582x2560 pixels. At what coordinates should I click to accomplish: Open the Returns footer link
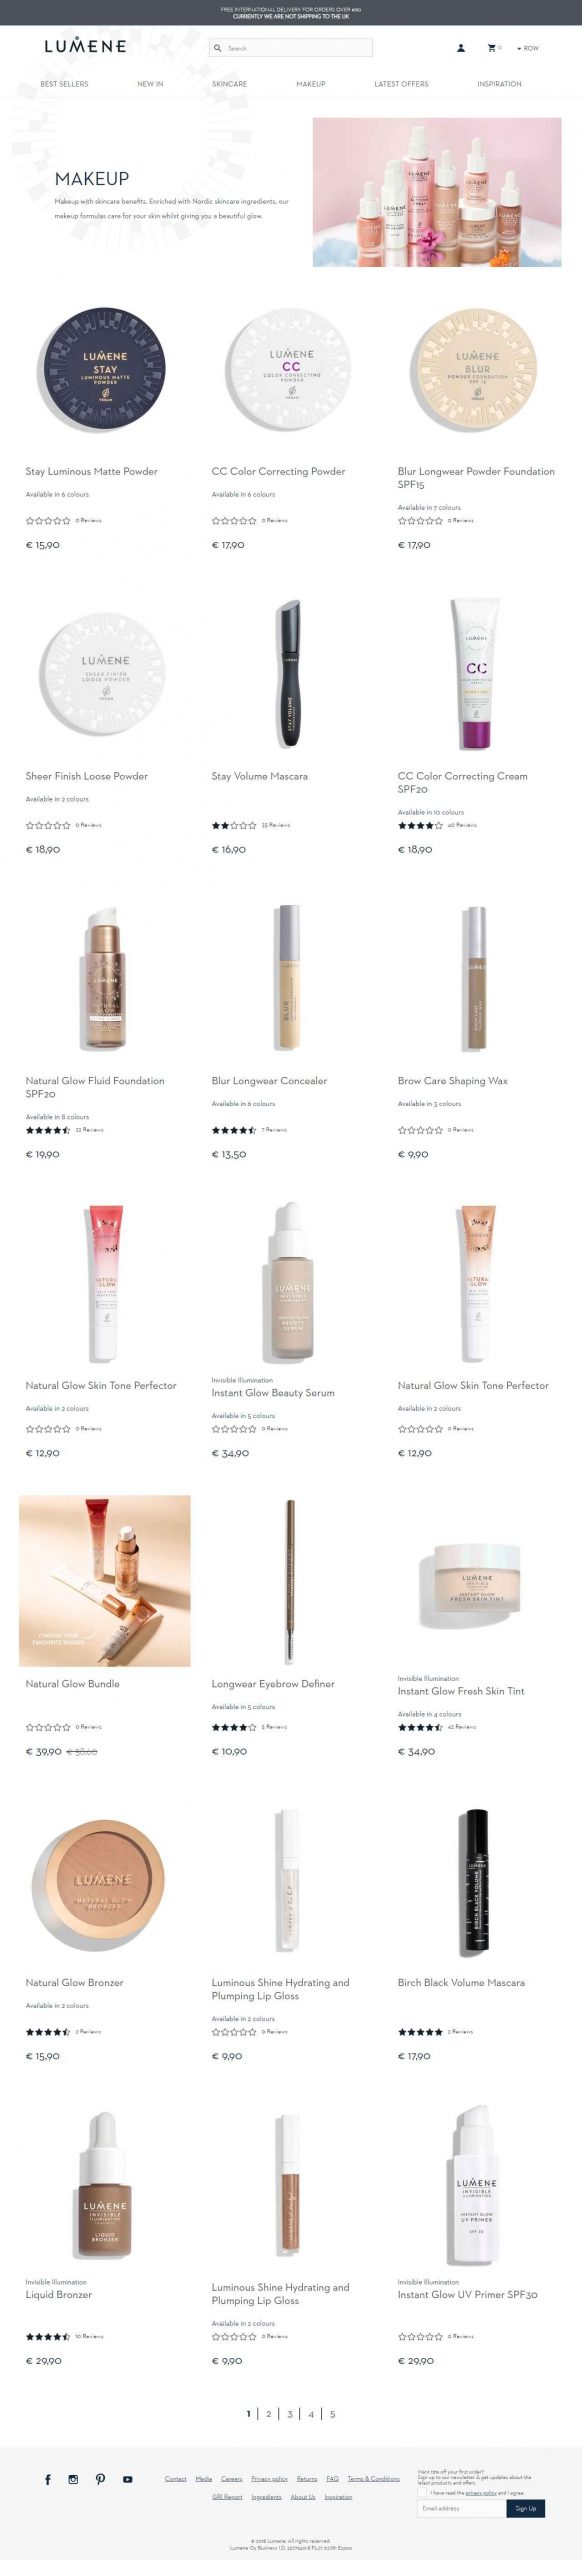click(x=307, y=2479)
